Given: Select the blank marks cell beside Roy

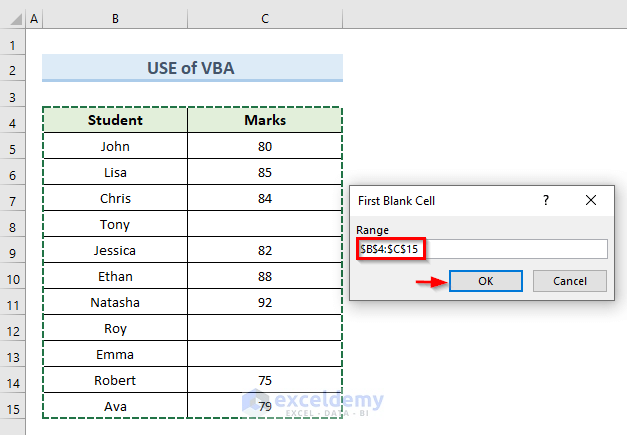Looking at the screenshot, I should point(265,329).
